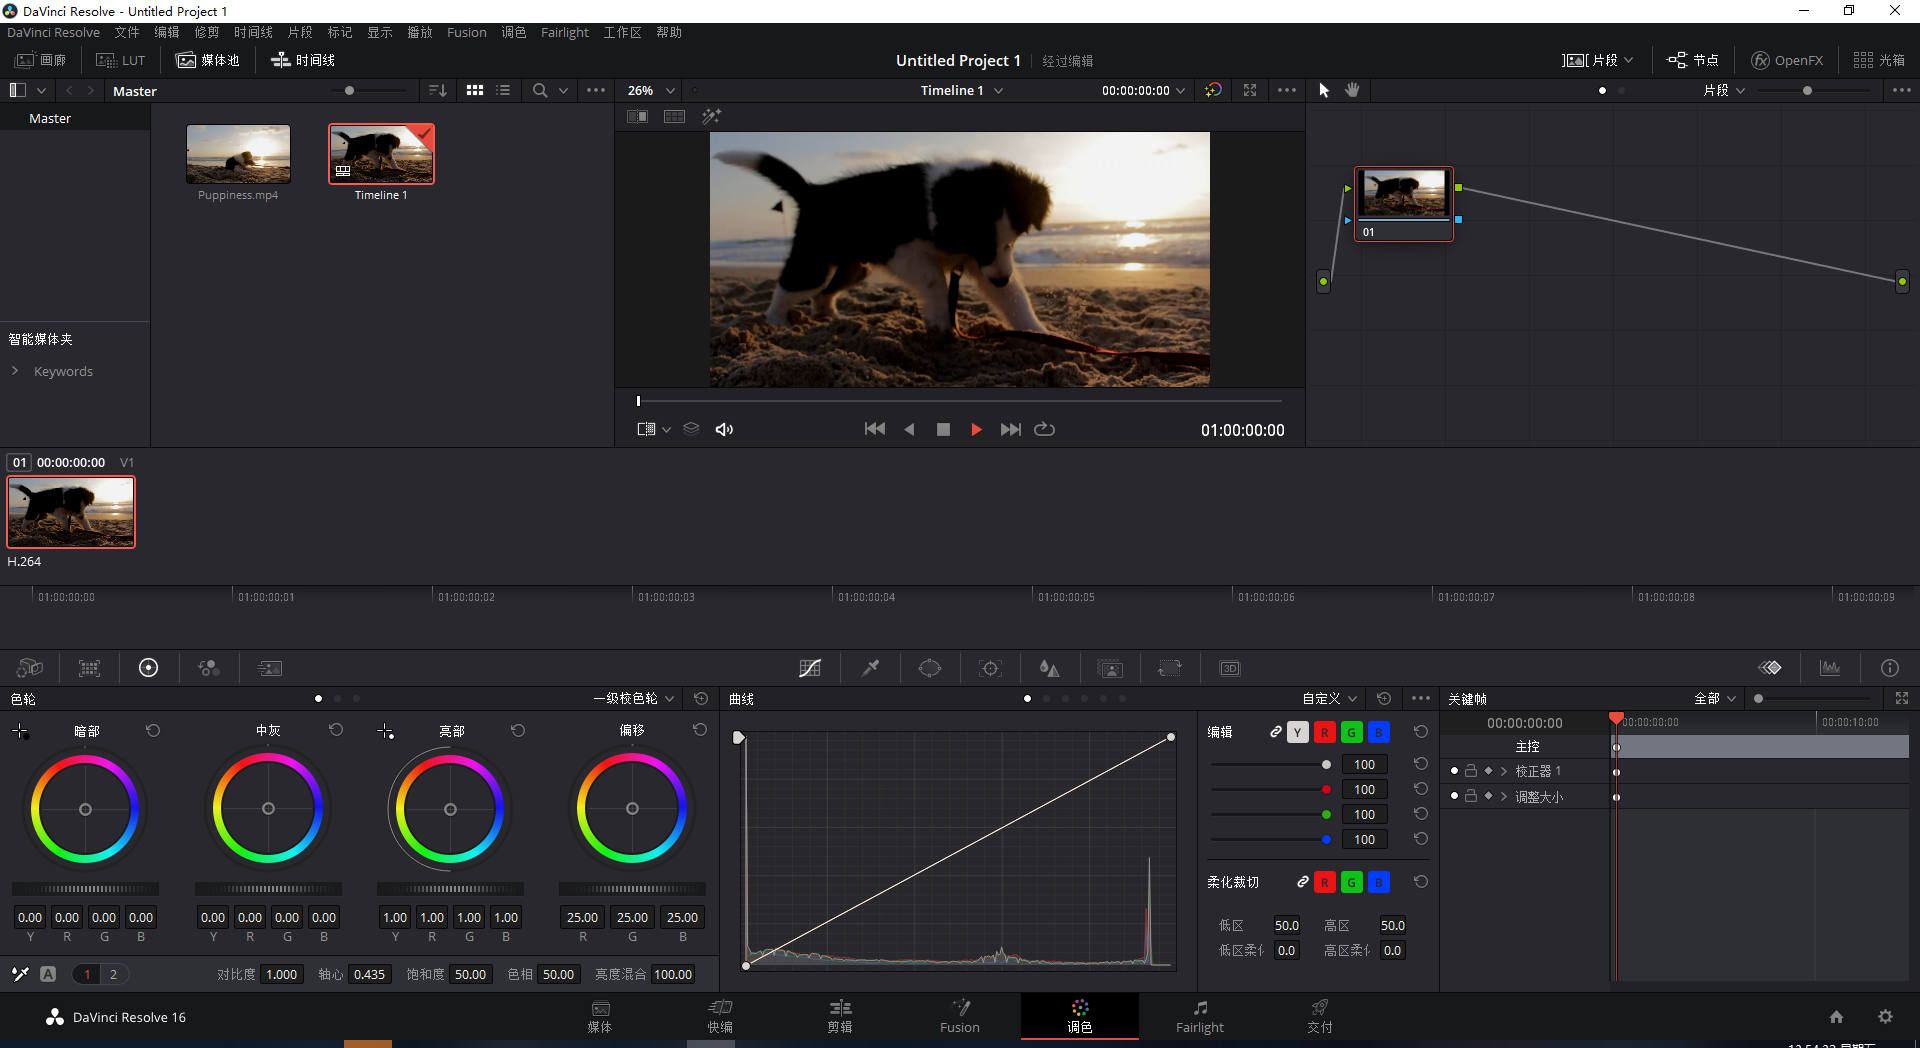This screenshot has height=1048, width=1920.
Task: Toggle the red channel in curve editor
Action: click(x=1324, y=732)
